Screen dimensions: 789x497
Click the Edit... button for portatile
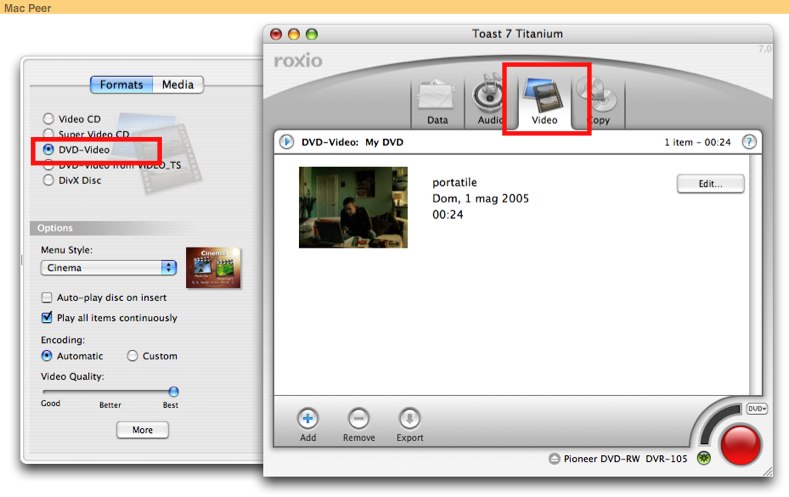pyautogui.click(x=711, y=184)
